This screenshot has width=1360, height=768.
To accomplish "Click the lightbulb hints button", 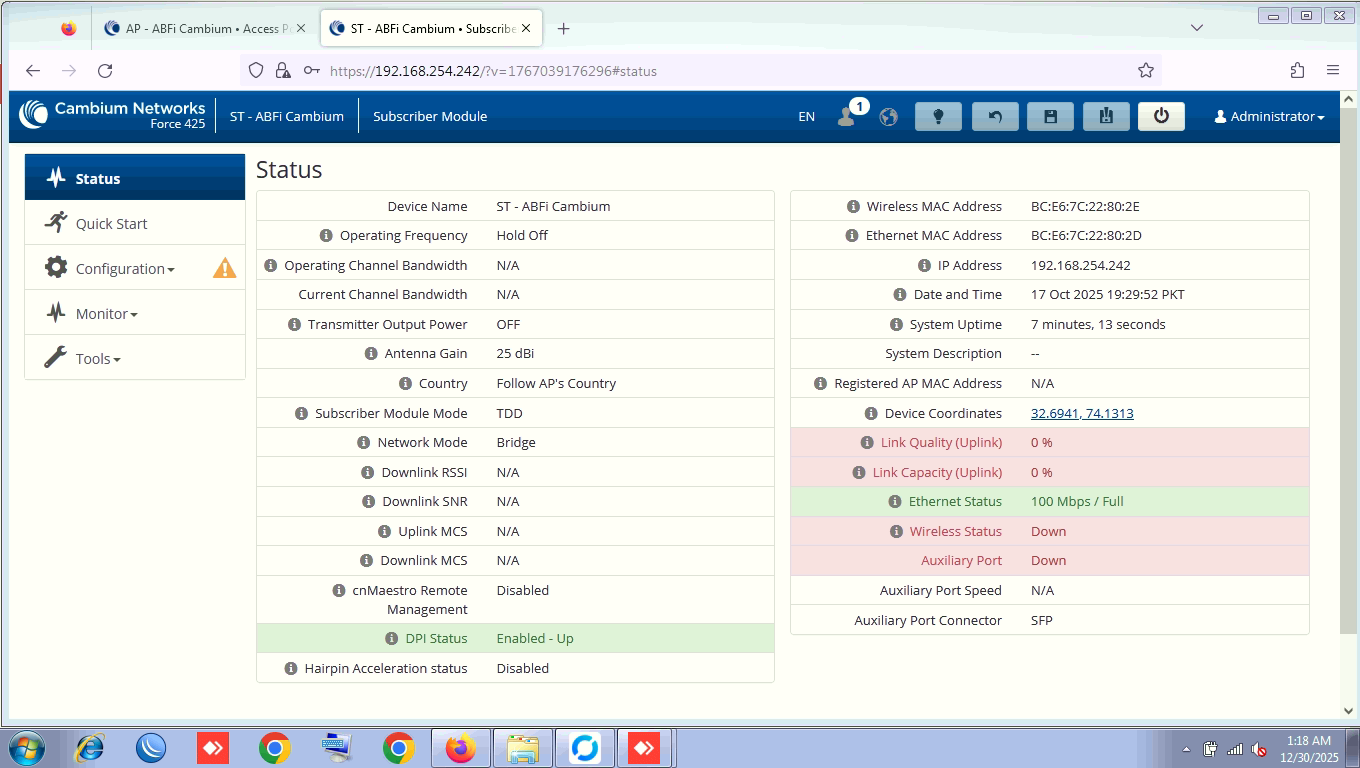I will 938,116.
